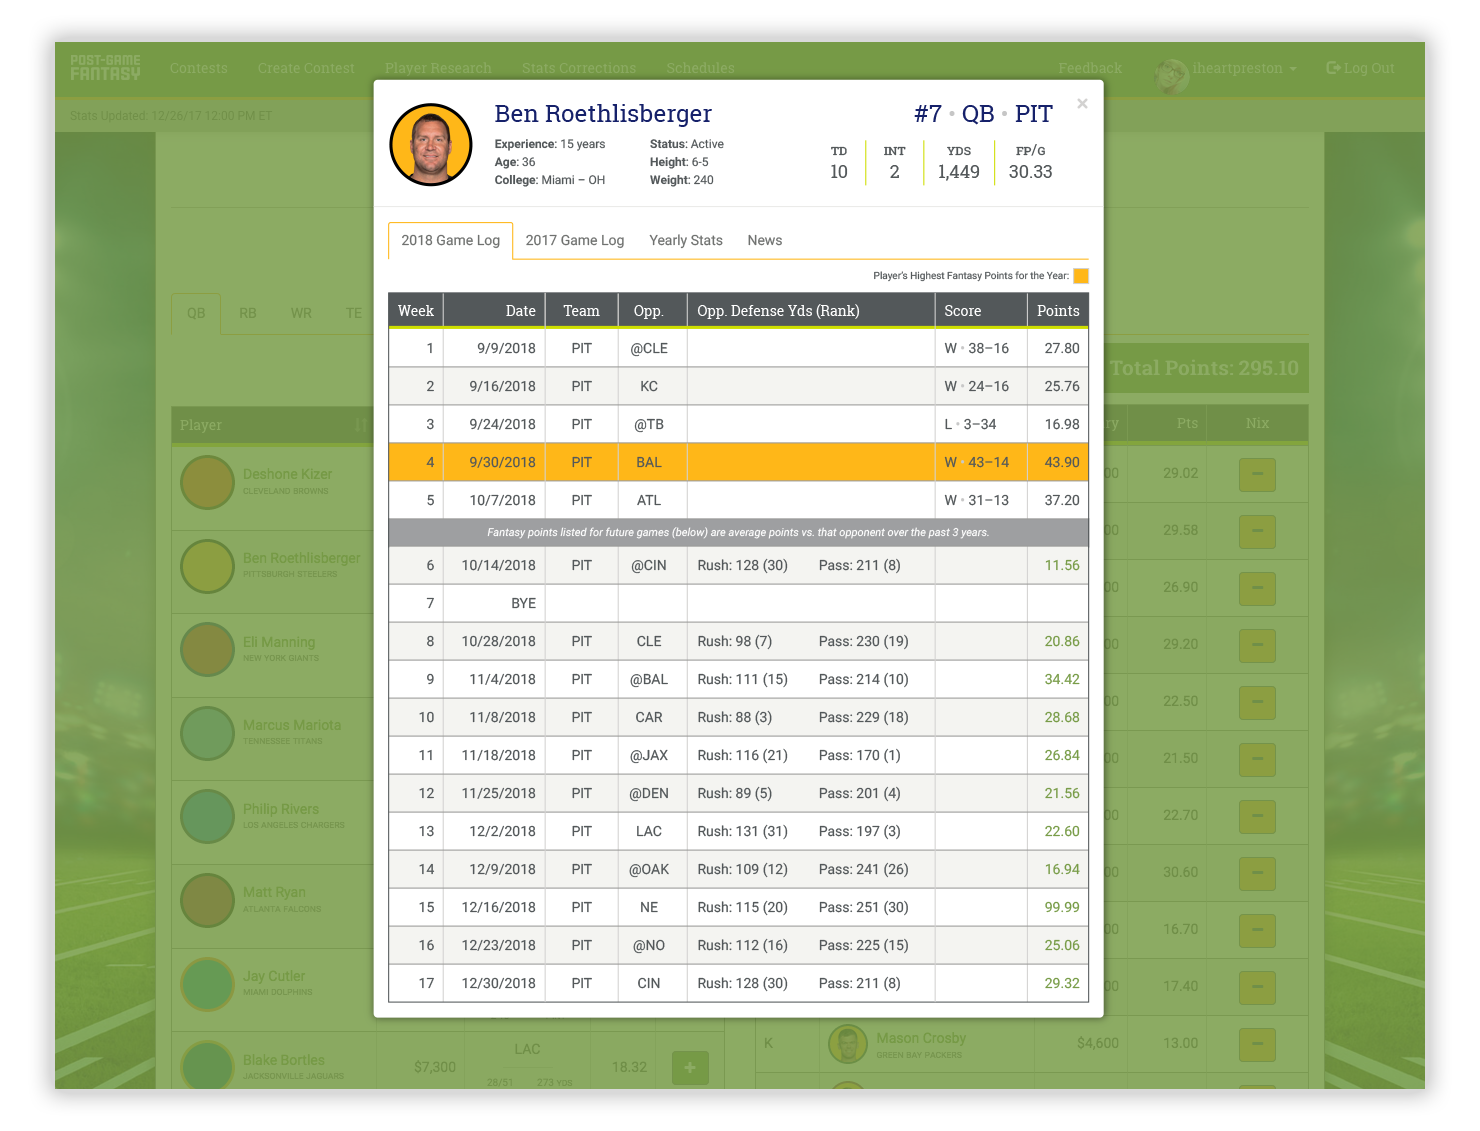Image resolution: width=1480 pixels, height=1131 pixels.
Task: Open Player Research in the navigation
Action: click(x=438, y=68)
